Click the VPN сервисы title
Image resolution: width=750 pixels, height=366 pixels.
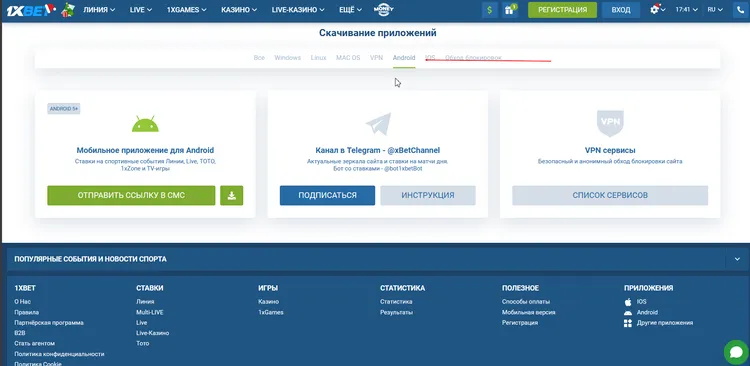coord(610,150)
